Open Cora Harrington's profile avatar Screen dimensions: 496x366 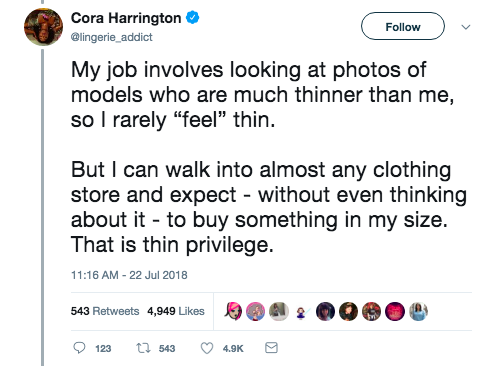point(43,27)
